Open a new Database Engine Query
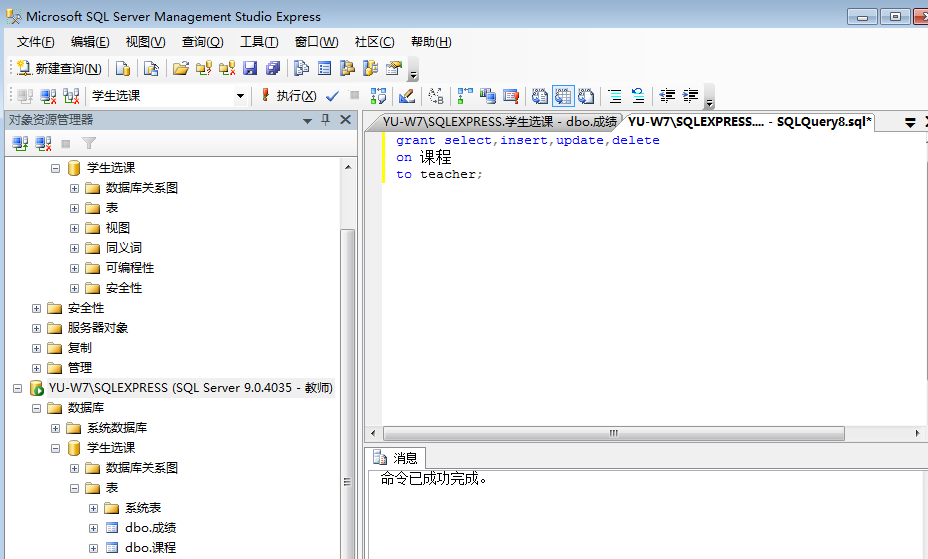The width and height of the screenshot is (928, 559). (123, 69)
